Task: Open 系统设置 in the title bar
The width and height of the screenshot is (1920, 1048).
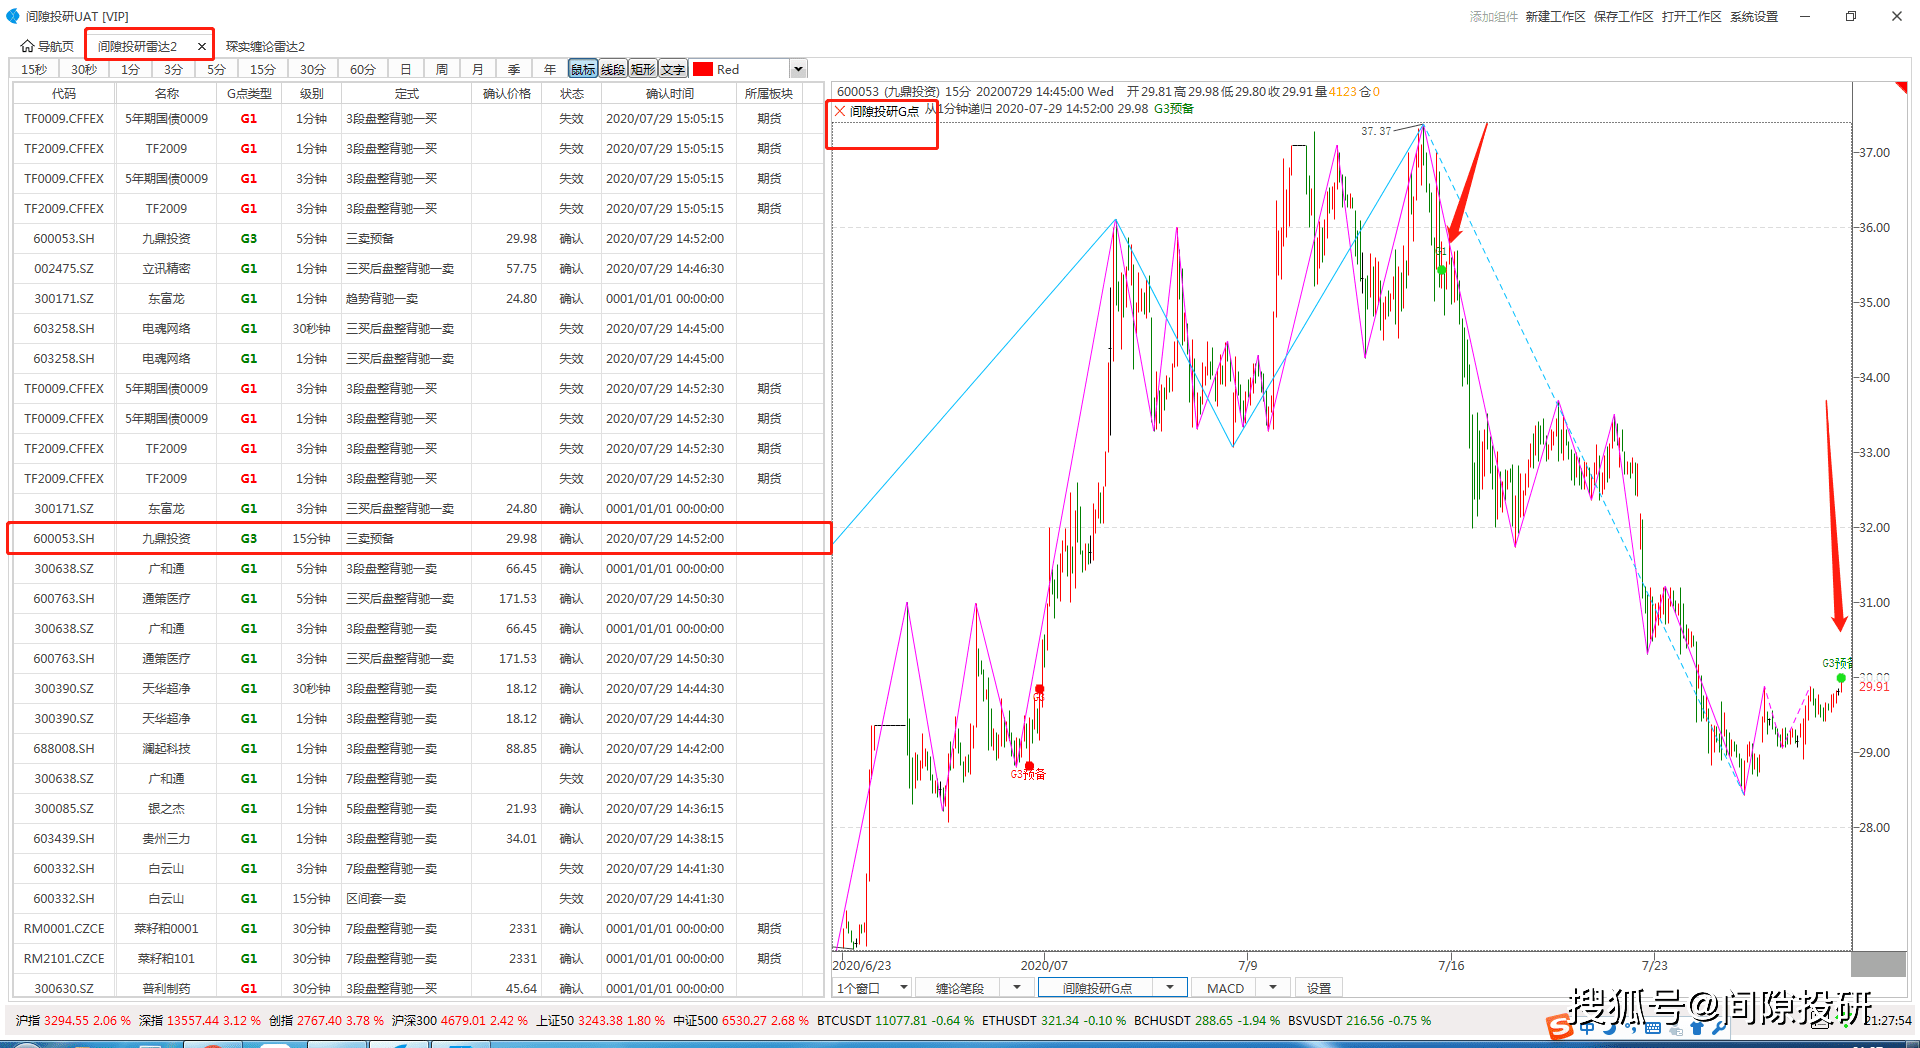Action: (x=1754, y=17)
